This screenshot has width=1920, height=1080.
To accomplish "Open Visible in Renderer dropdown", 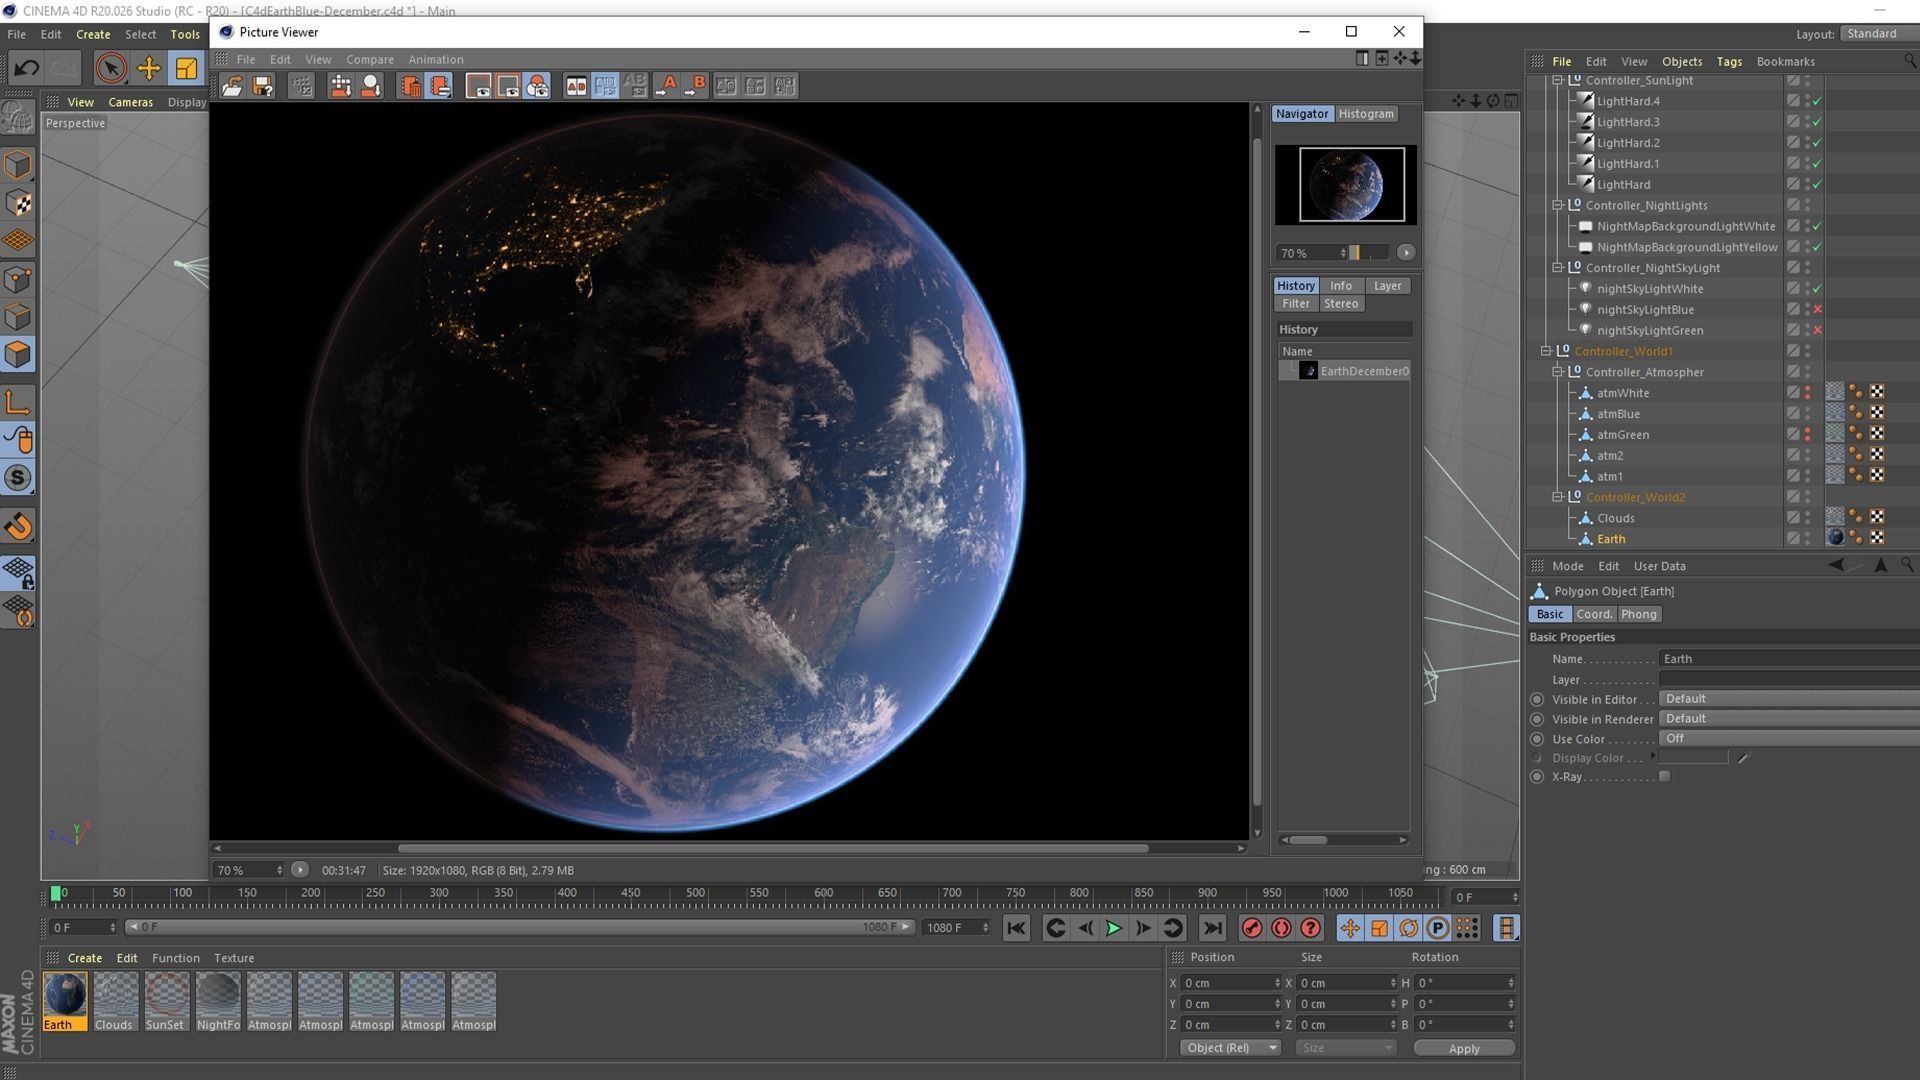I will click(1789, 719).
